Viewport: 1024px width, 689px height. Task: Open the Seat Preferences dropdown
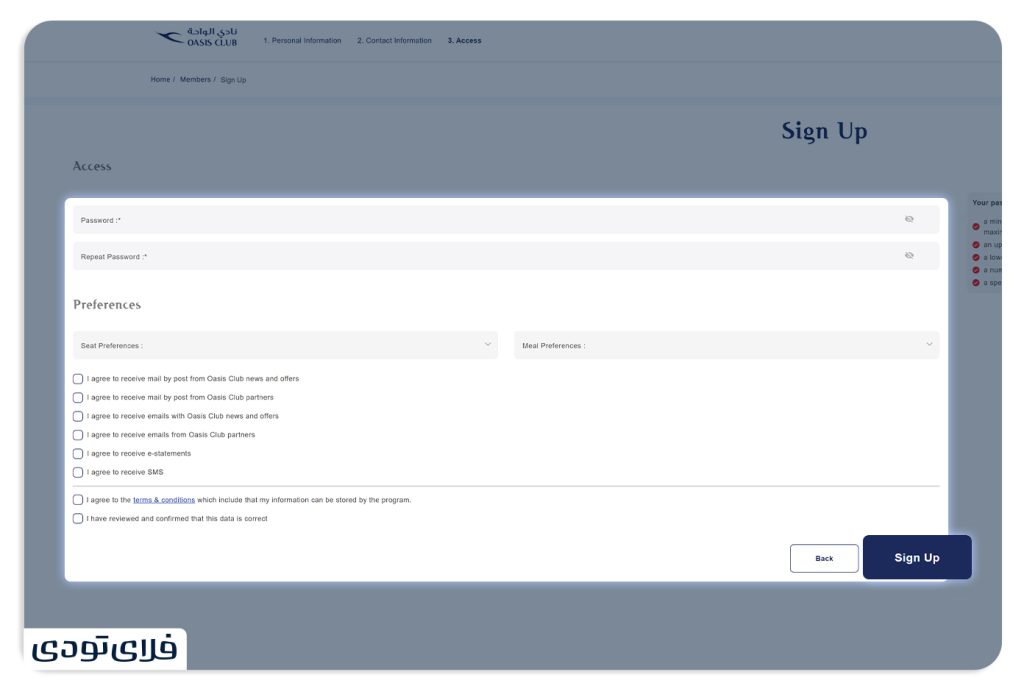[285, 345]
